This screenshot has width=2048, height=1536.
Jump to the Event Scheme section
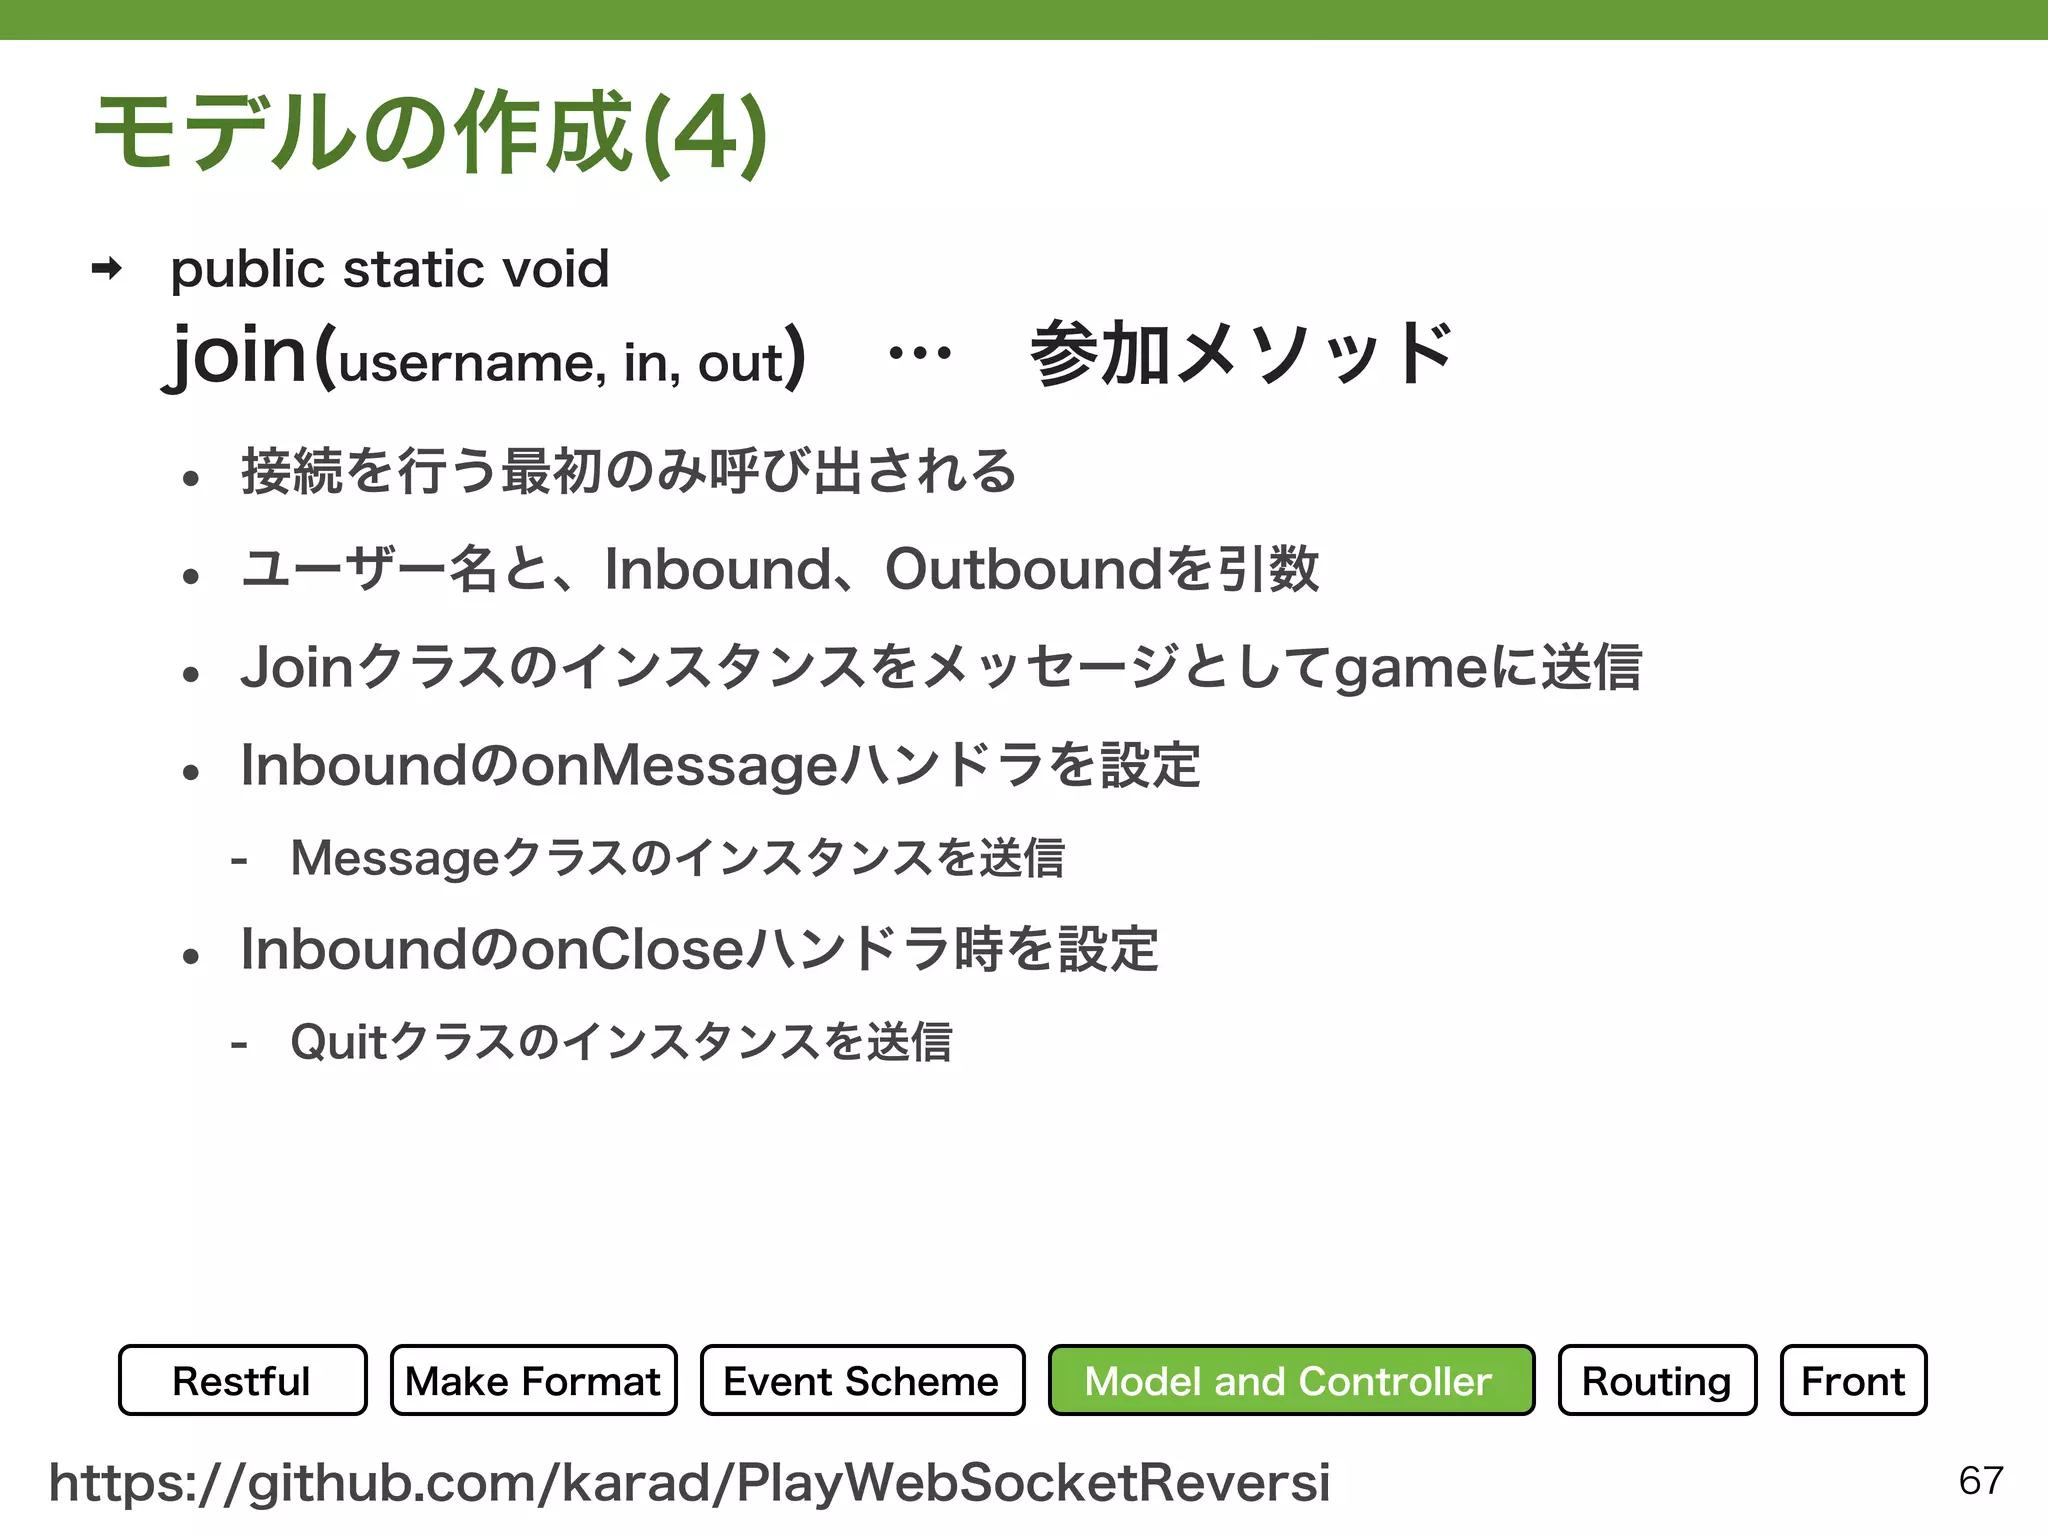(x=862, y=1380)
